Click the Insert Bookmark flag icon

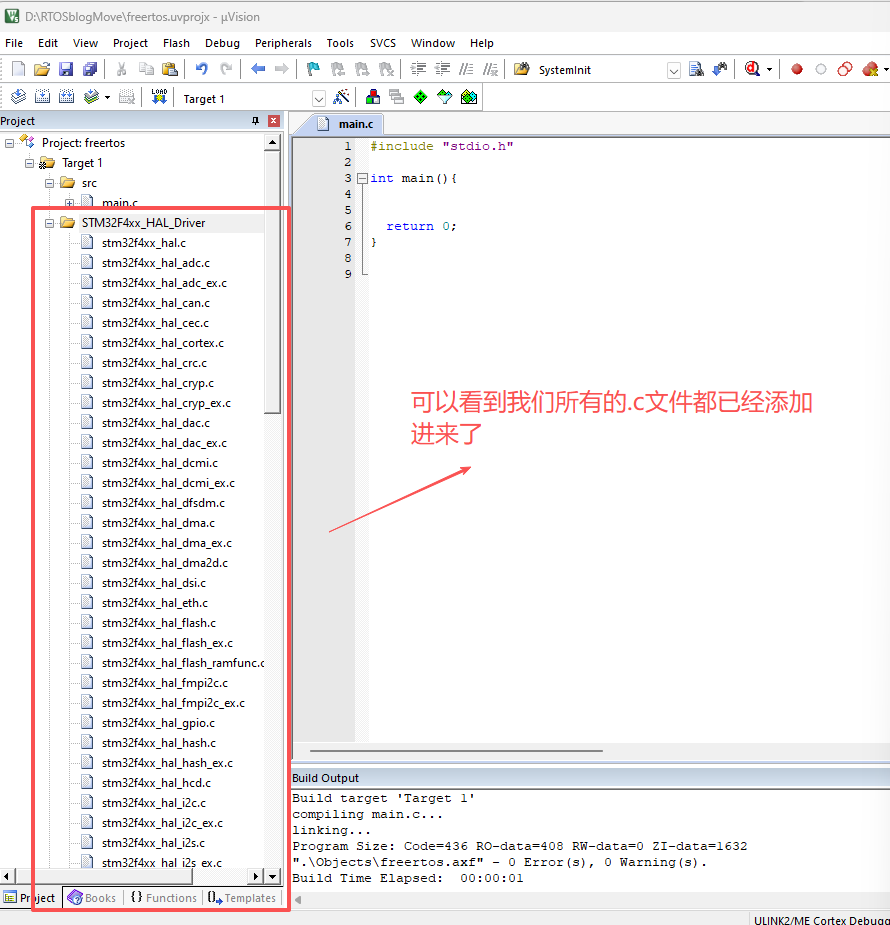(313, 69)
